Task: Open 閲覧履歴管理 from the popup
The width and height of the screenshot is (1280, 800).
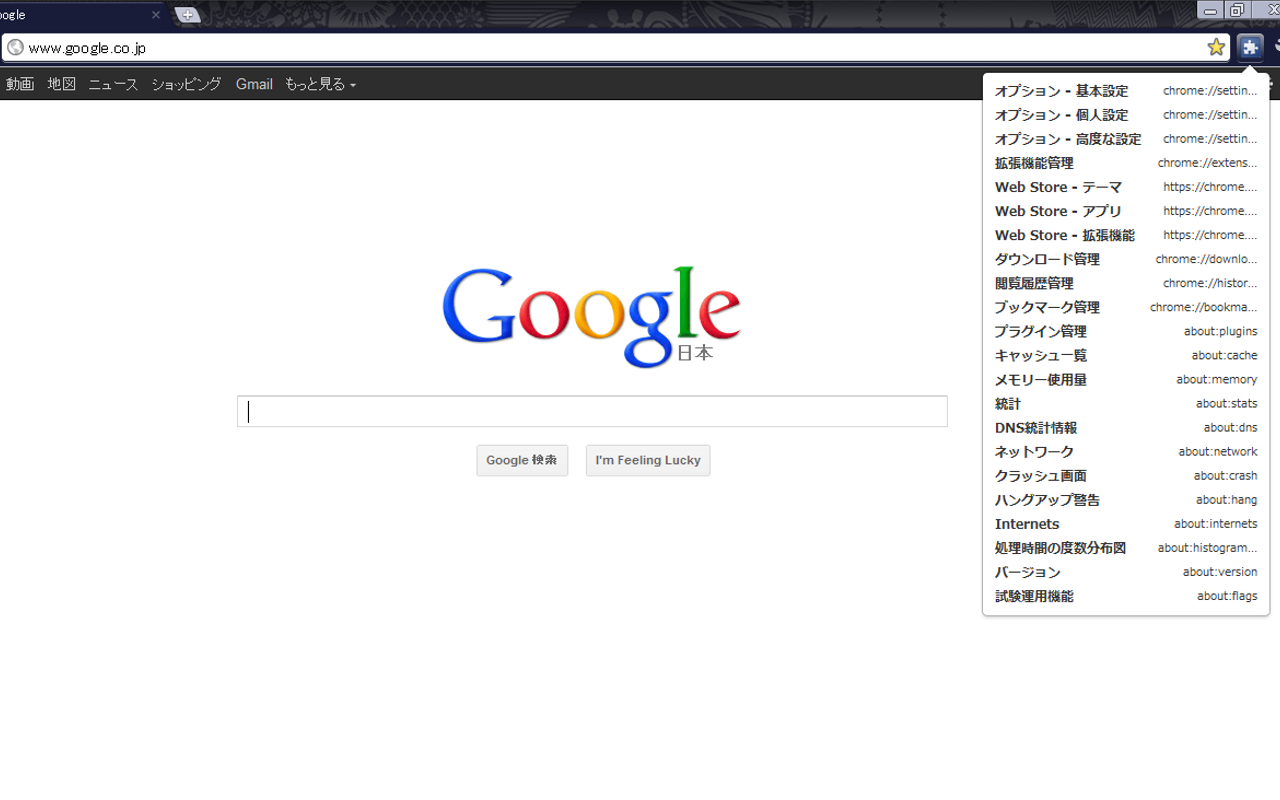Action: coord(1126,283)
